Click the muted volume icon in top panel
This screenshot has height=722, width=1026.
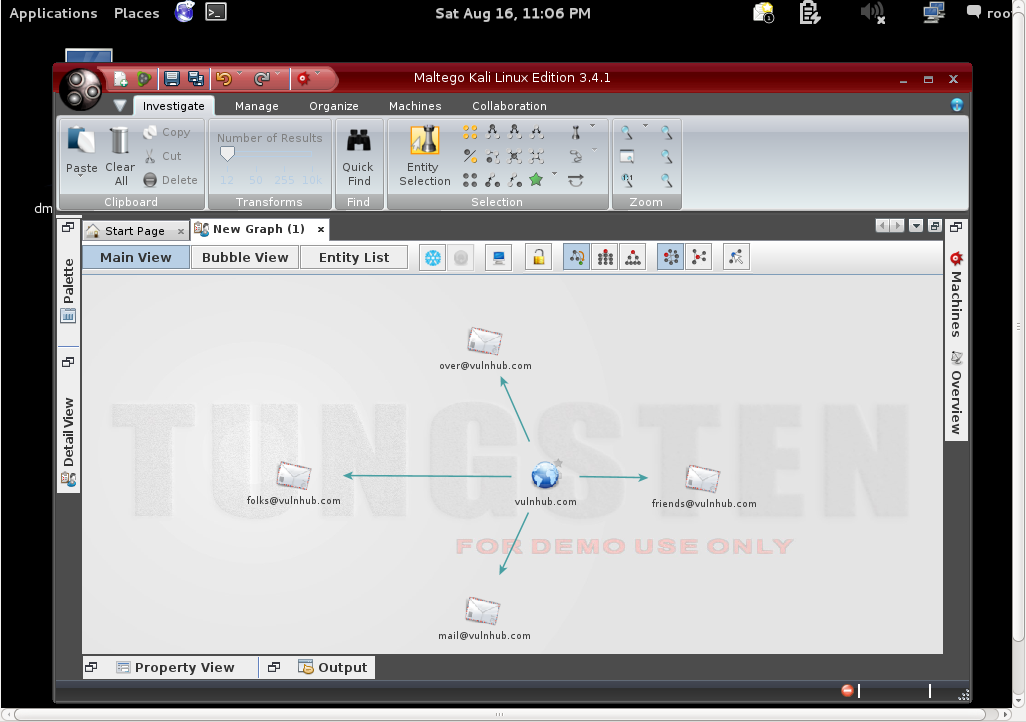[x=873, y=12]
